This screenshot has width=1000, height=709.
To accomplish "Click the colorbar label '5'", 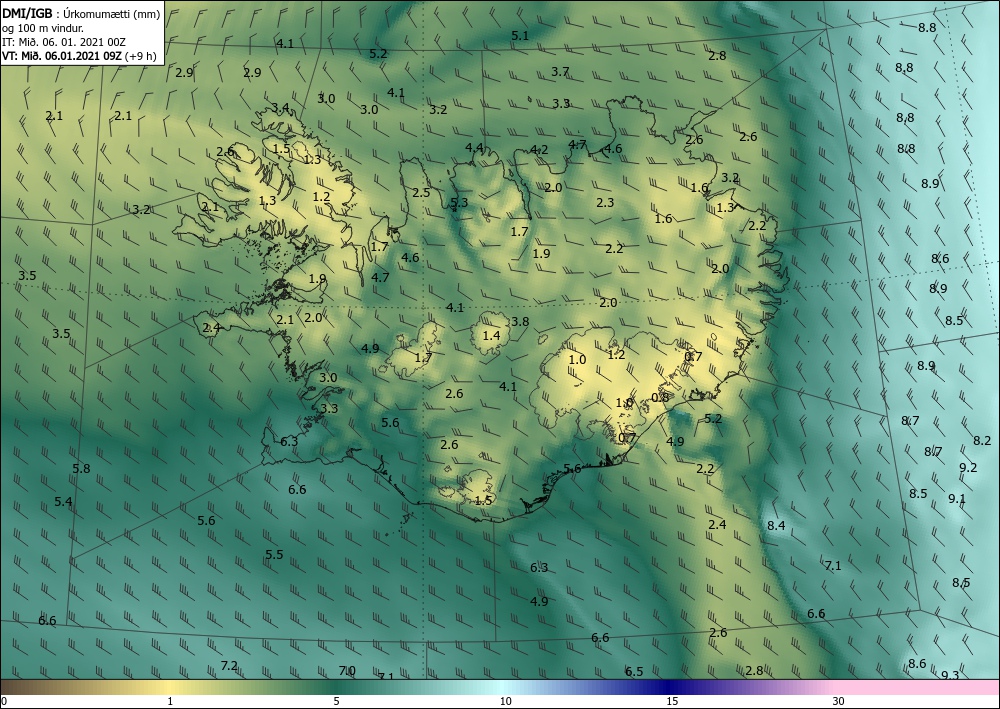I will 336,701.
